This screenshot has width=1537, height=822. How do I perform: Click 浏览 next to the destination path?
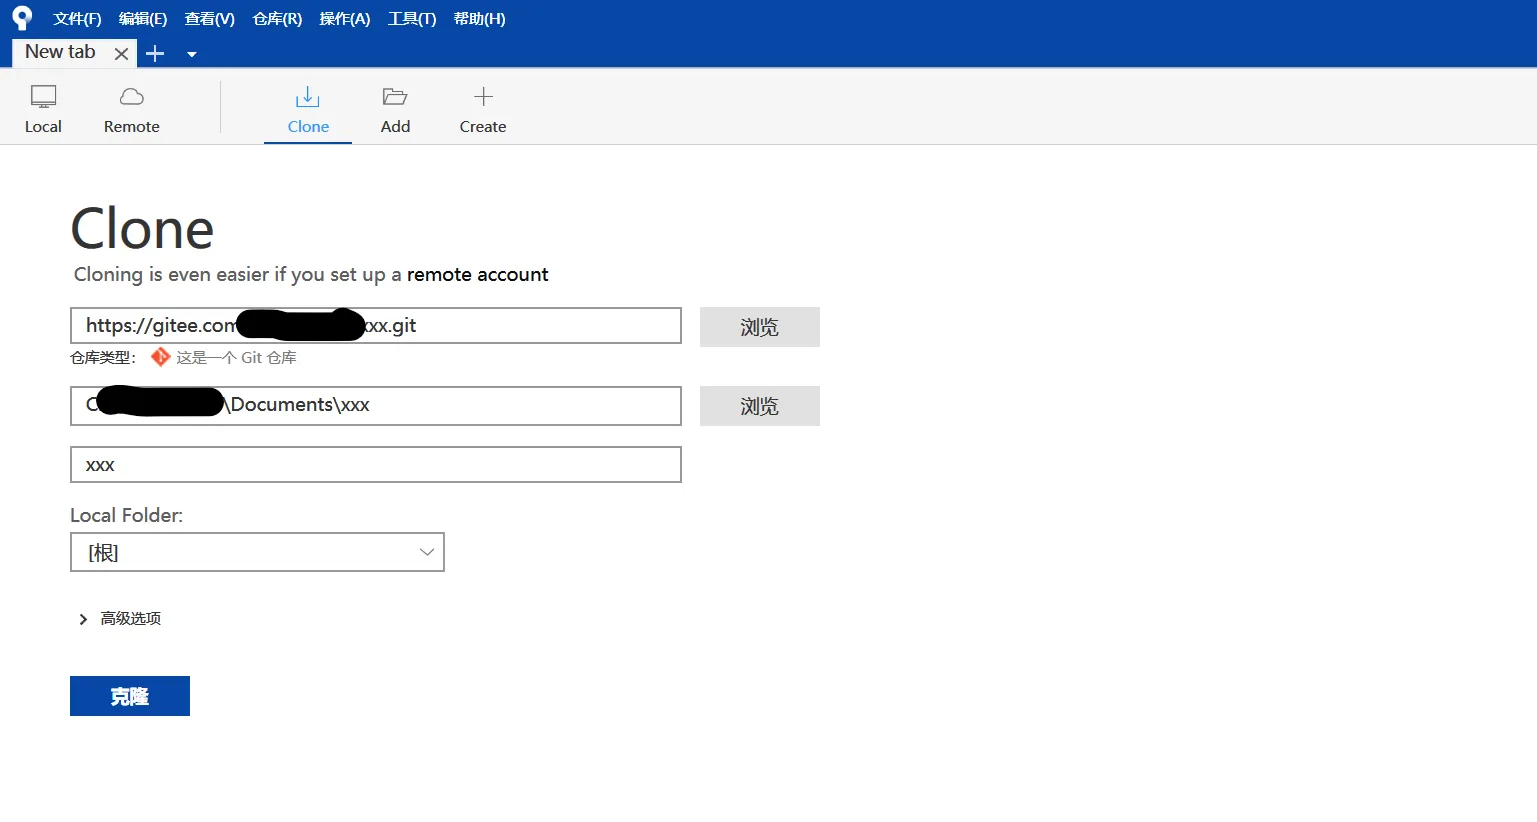click(759, 406)
